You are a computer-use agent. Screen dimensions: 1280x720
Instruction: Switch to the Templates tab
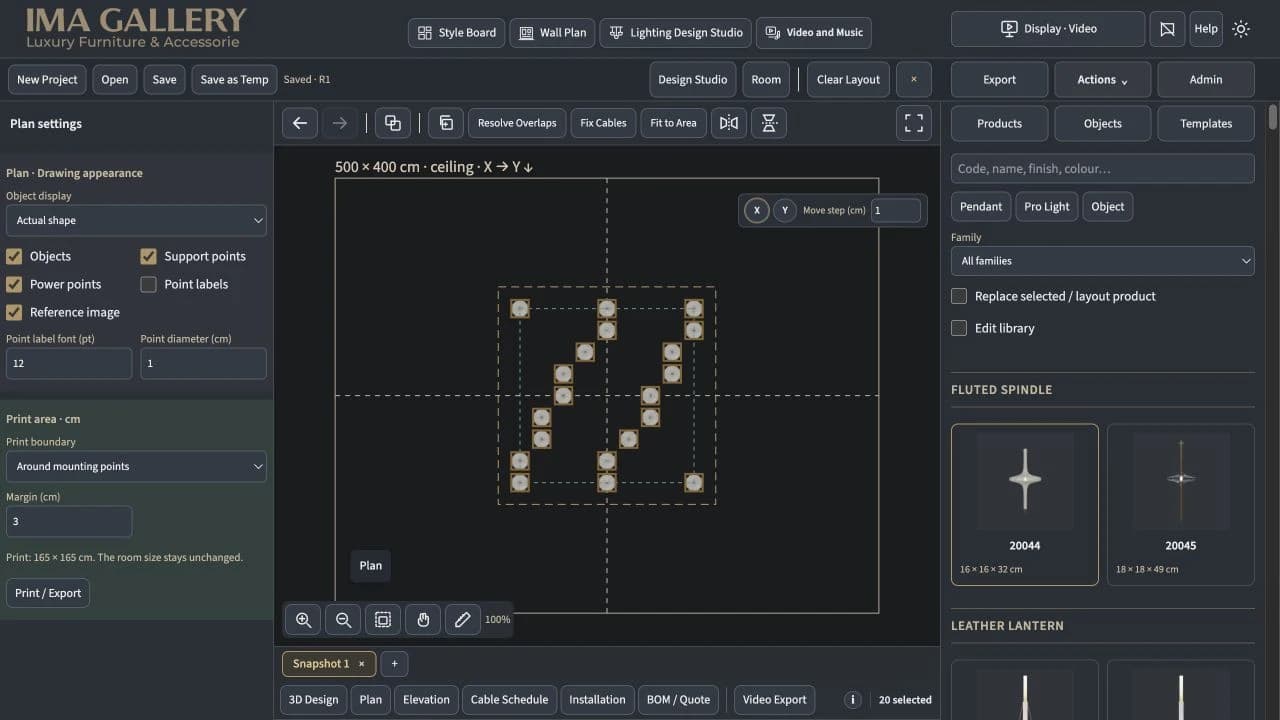coord(1206,124)
